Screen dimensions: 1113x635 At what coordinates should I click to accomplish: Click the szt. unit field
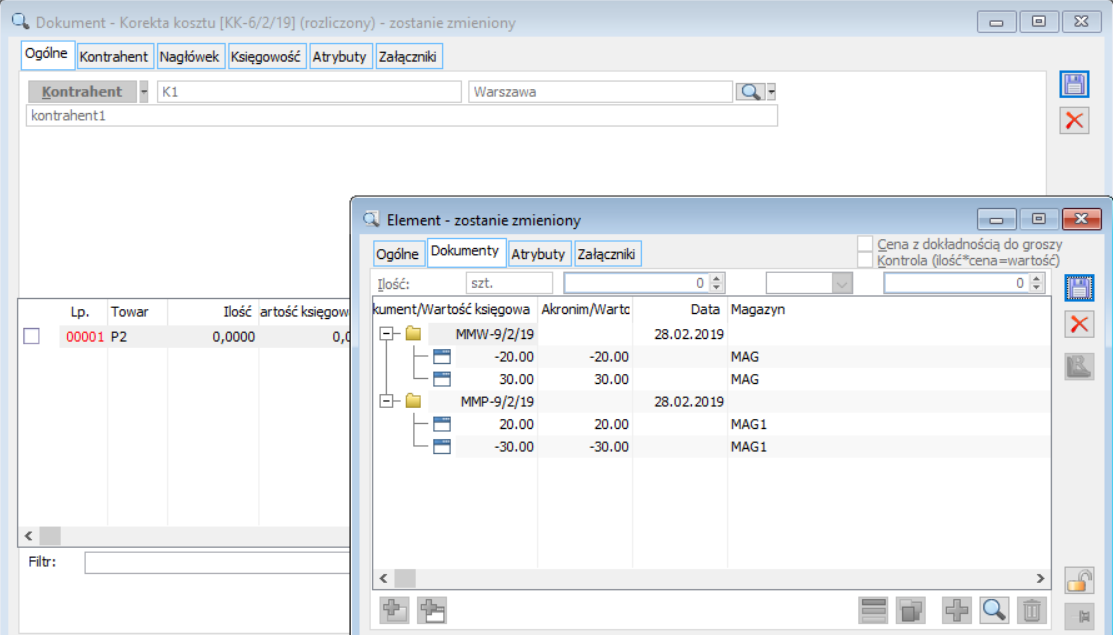pyautogui.click(x=509, y=283)
